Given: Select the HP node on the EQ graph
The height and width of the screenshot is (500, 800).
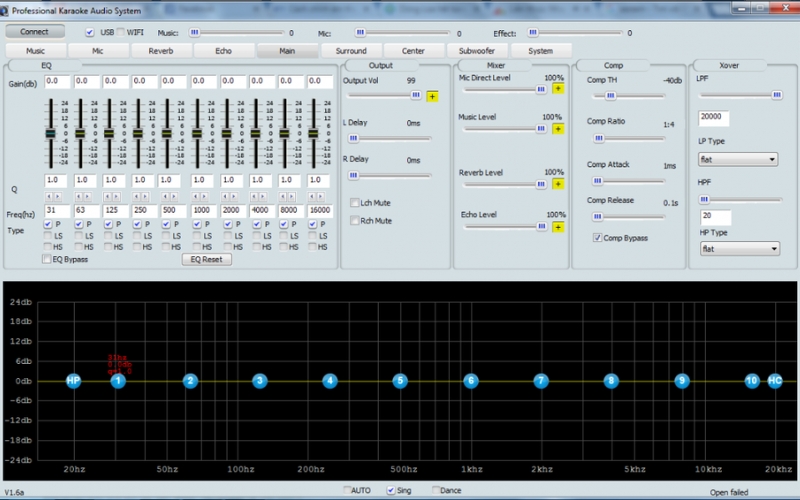Looking at the screenshot, I should [x=73, y=381].
